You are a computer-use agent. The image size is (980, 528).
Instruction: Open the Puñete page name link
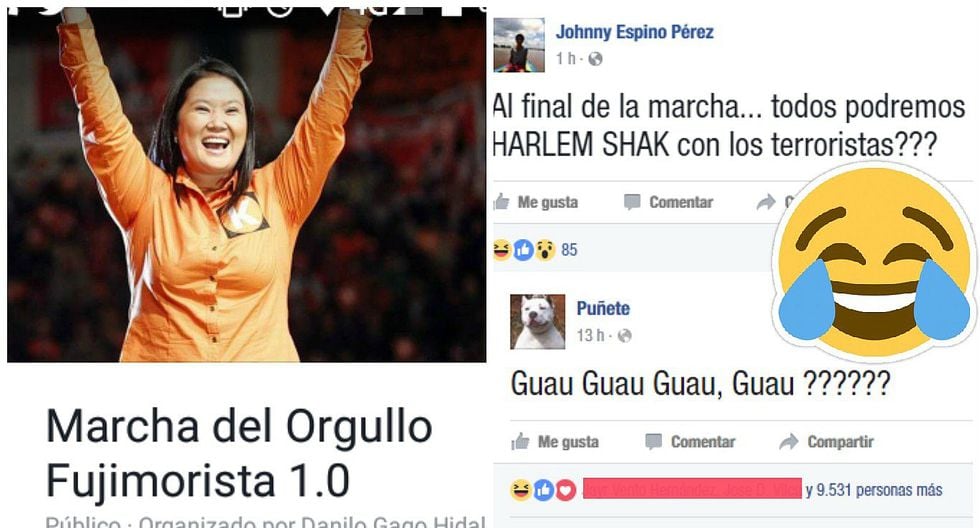tap(602, 308)
